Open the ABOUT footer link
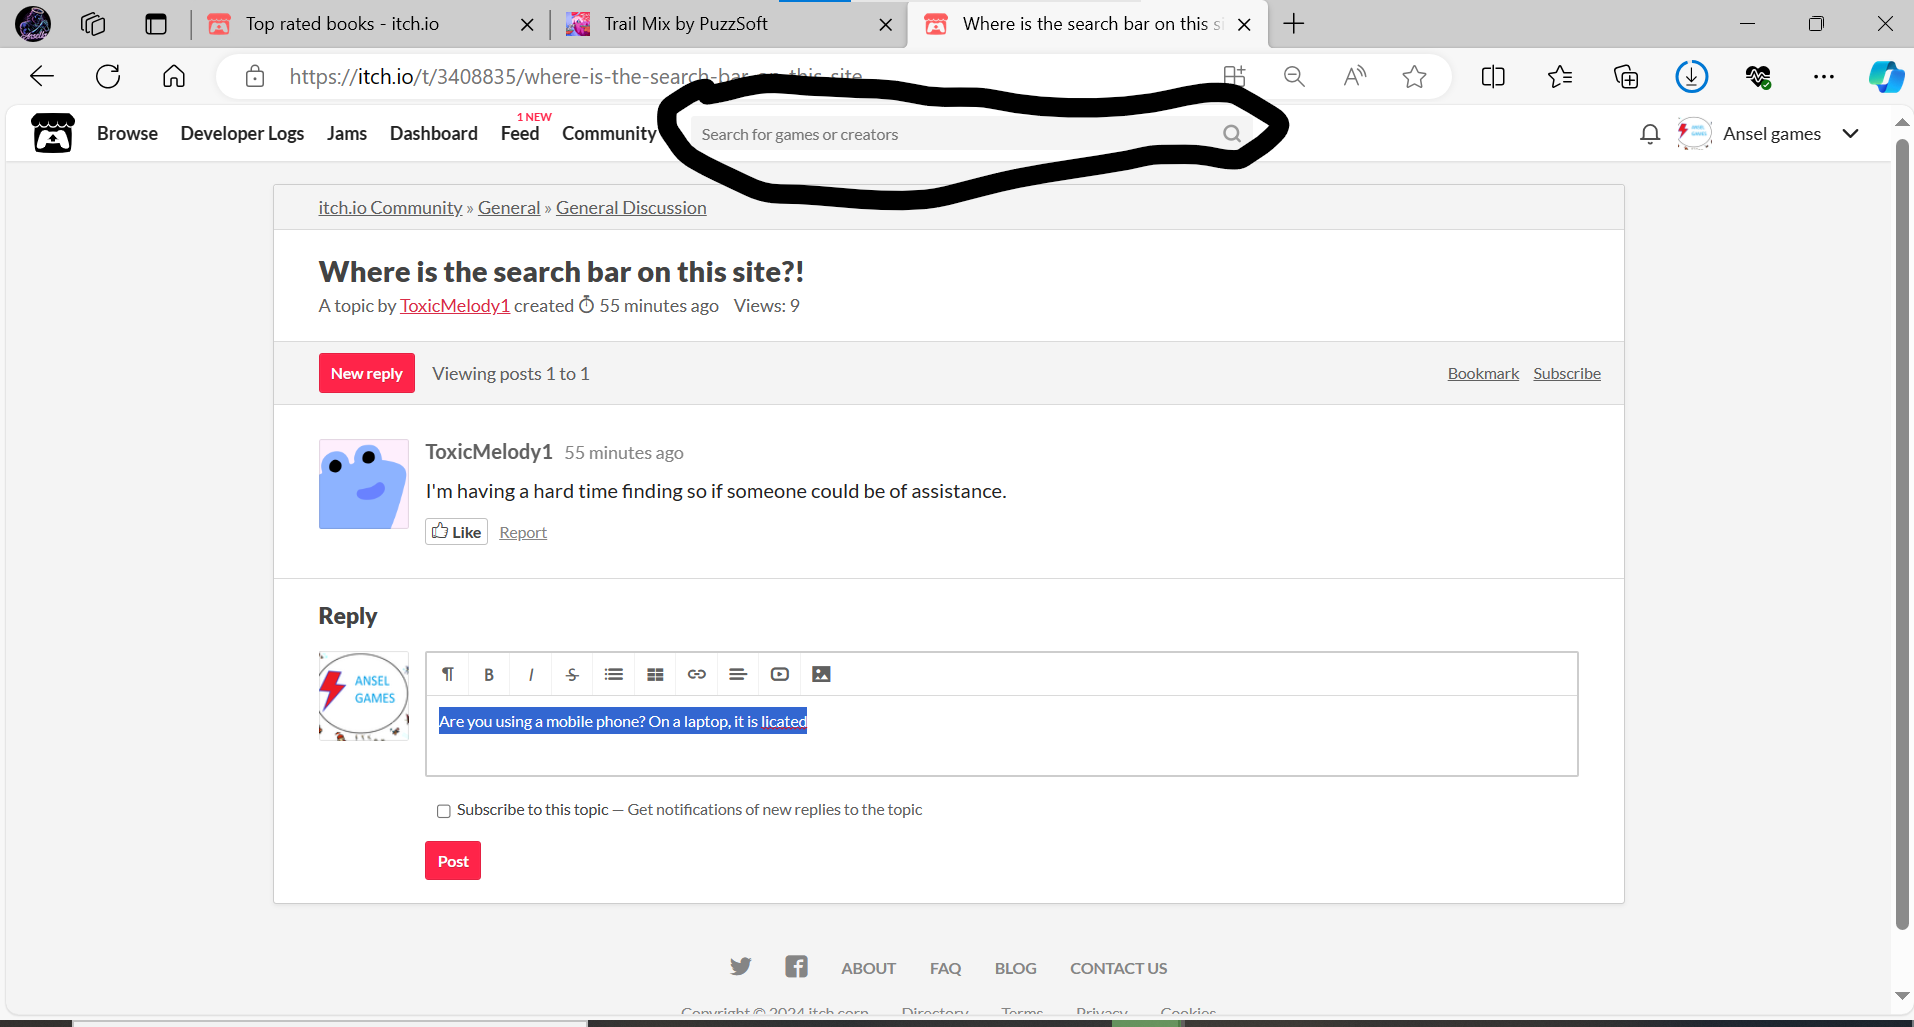The height and width of the screenshot is (1027, 1914). coord(868,968)
